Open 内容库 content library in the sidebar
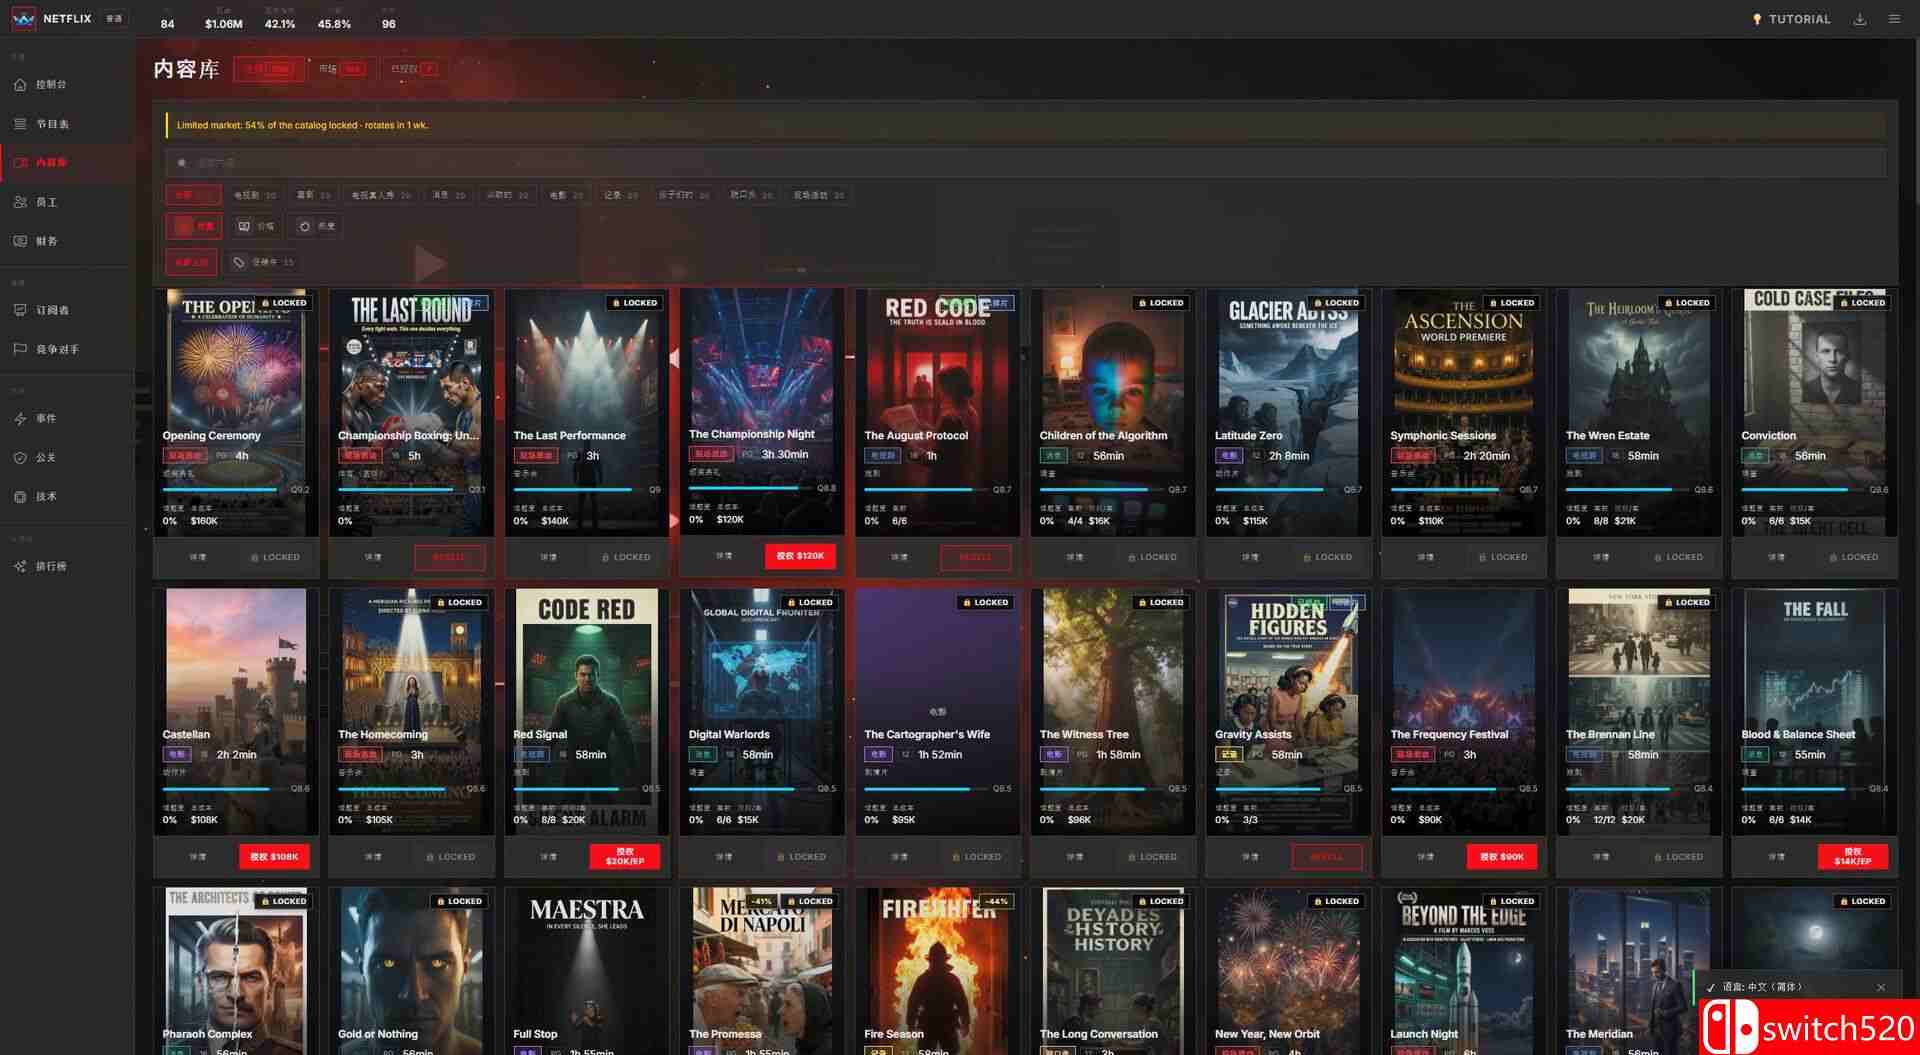This screenshot has width=1920, height=1055. pyautogui.click(x=67, y=163)
